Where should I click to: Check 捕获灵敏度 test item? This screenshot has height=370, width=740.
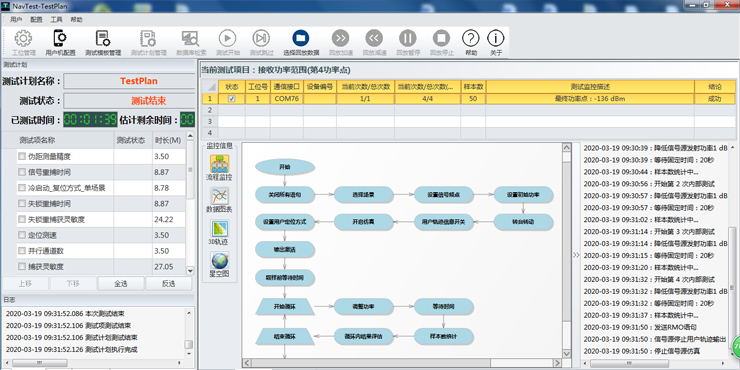tap(22, 267)
